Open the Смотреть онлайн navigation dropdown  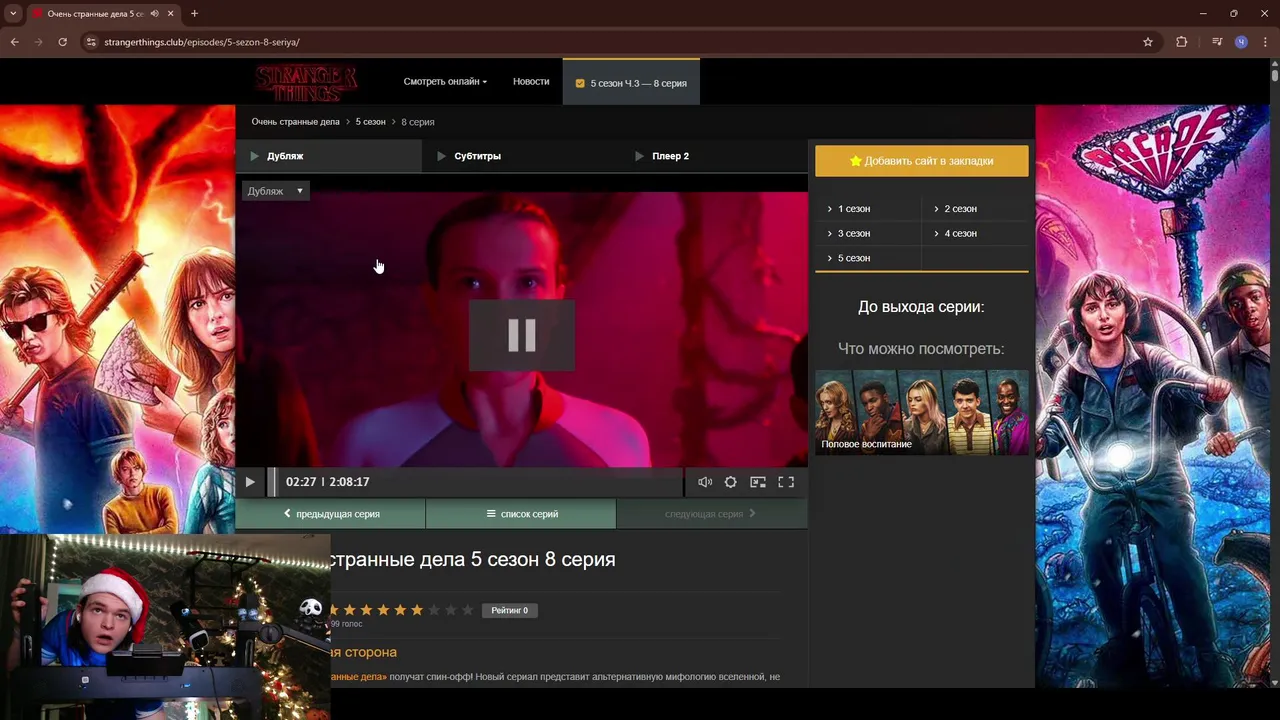coord(445,81)
